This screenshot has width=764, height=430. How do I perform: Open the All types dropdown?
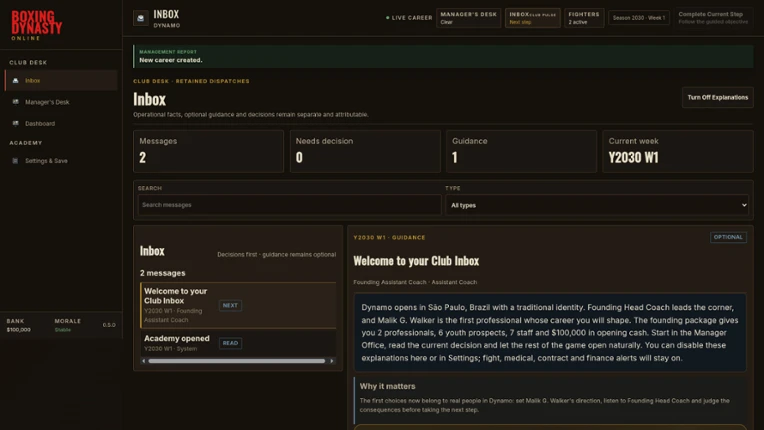click(597, 205)
